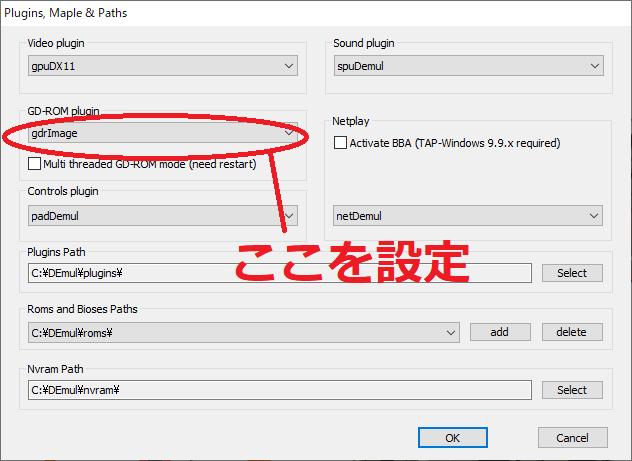Click into the Nvram Path text field
Screen dimensions: 632x461
(x=280, y=390)
